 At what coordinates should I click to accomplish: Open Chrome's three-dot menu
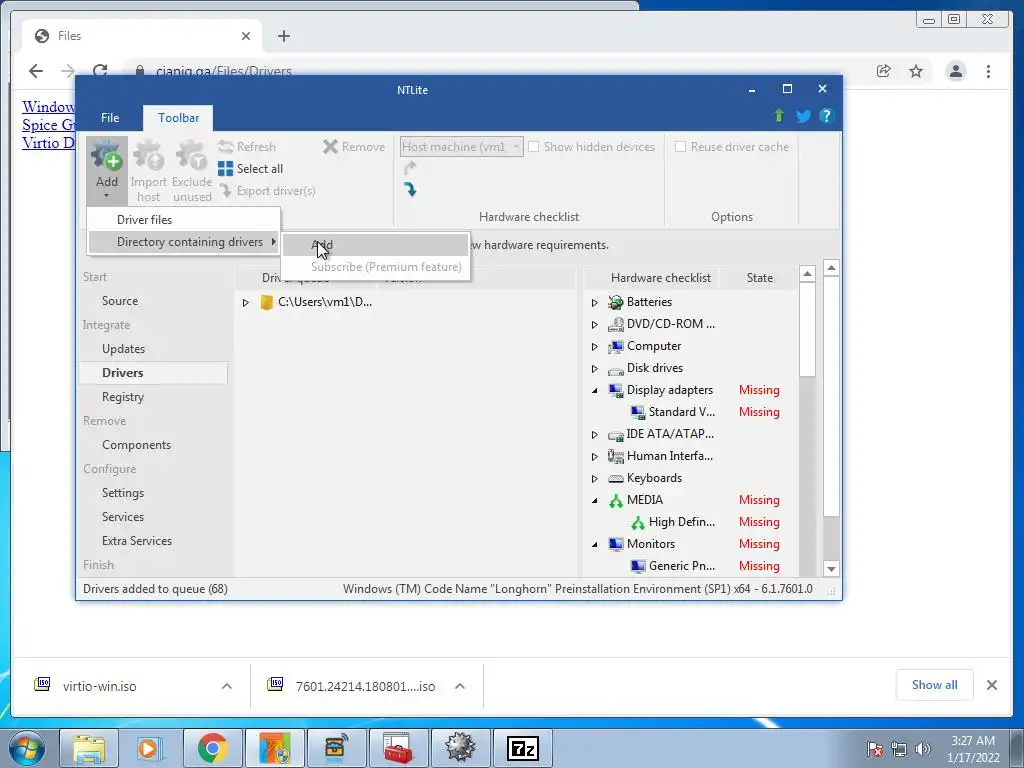pyautogui.click(x=988, y=71)
